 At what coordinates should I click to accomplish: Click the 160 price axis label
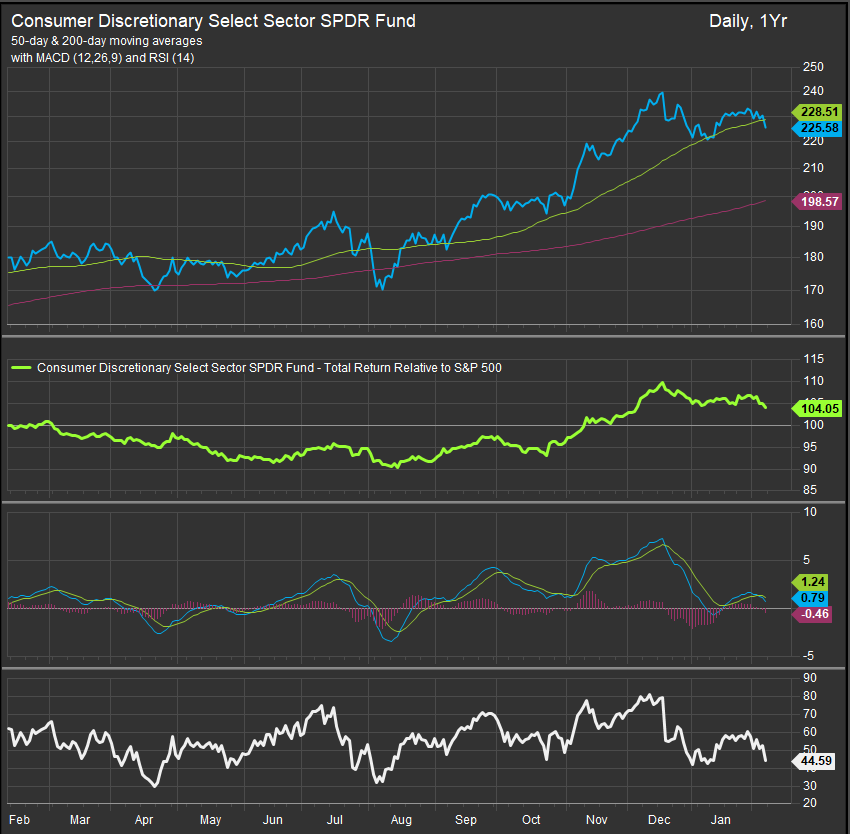[x=813, y=324]
